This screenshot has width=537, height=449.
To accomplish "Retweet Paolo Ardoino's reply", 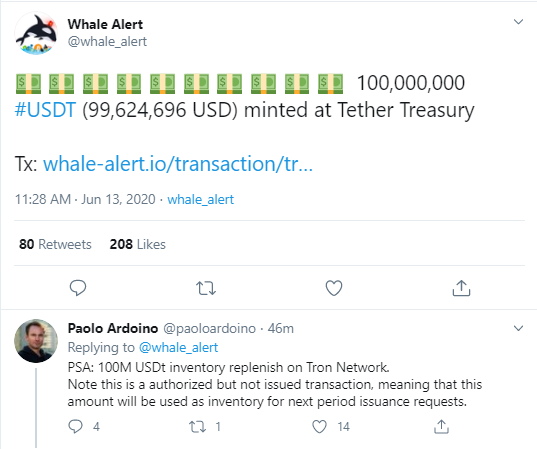I will 198,427.
